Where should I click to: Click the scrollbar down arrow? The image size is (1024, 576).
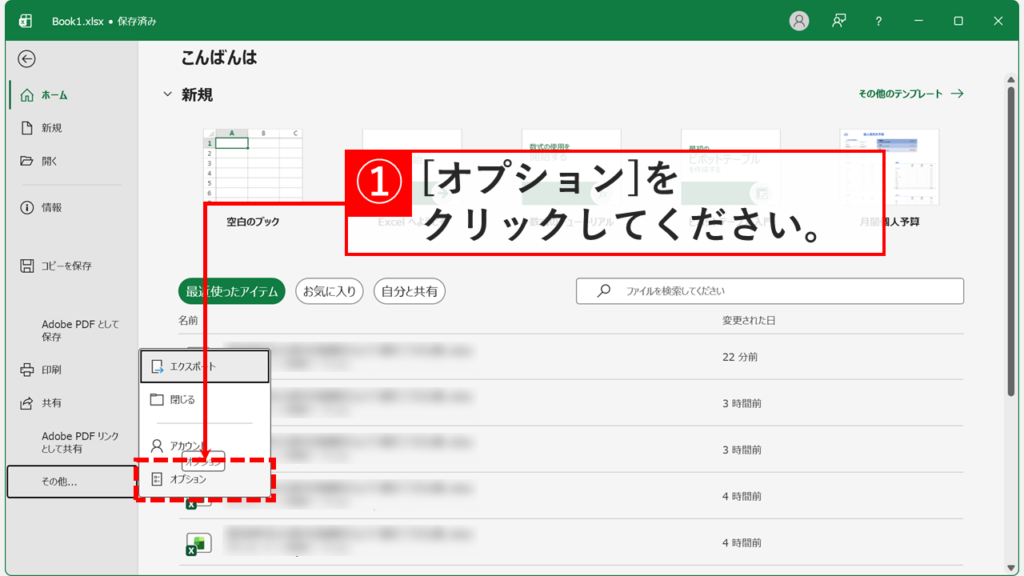pyautogui.click(x=1011, y=568)
